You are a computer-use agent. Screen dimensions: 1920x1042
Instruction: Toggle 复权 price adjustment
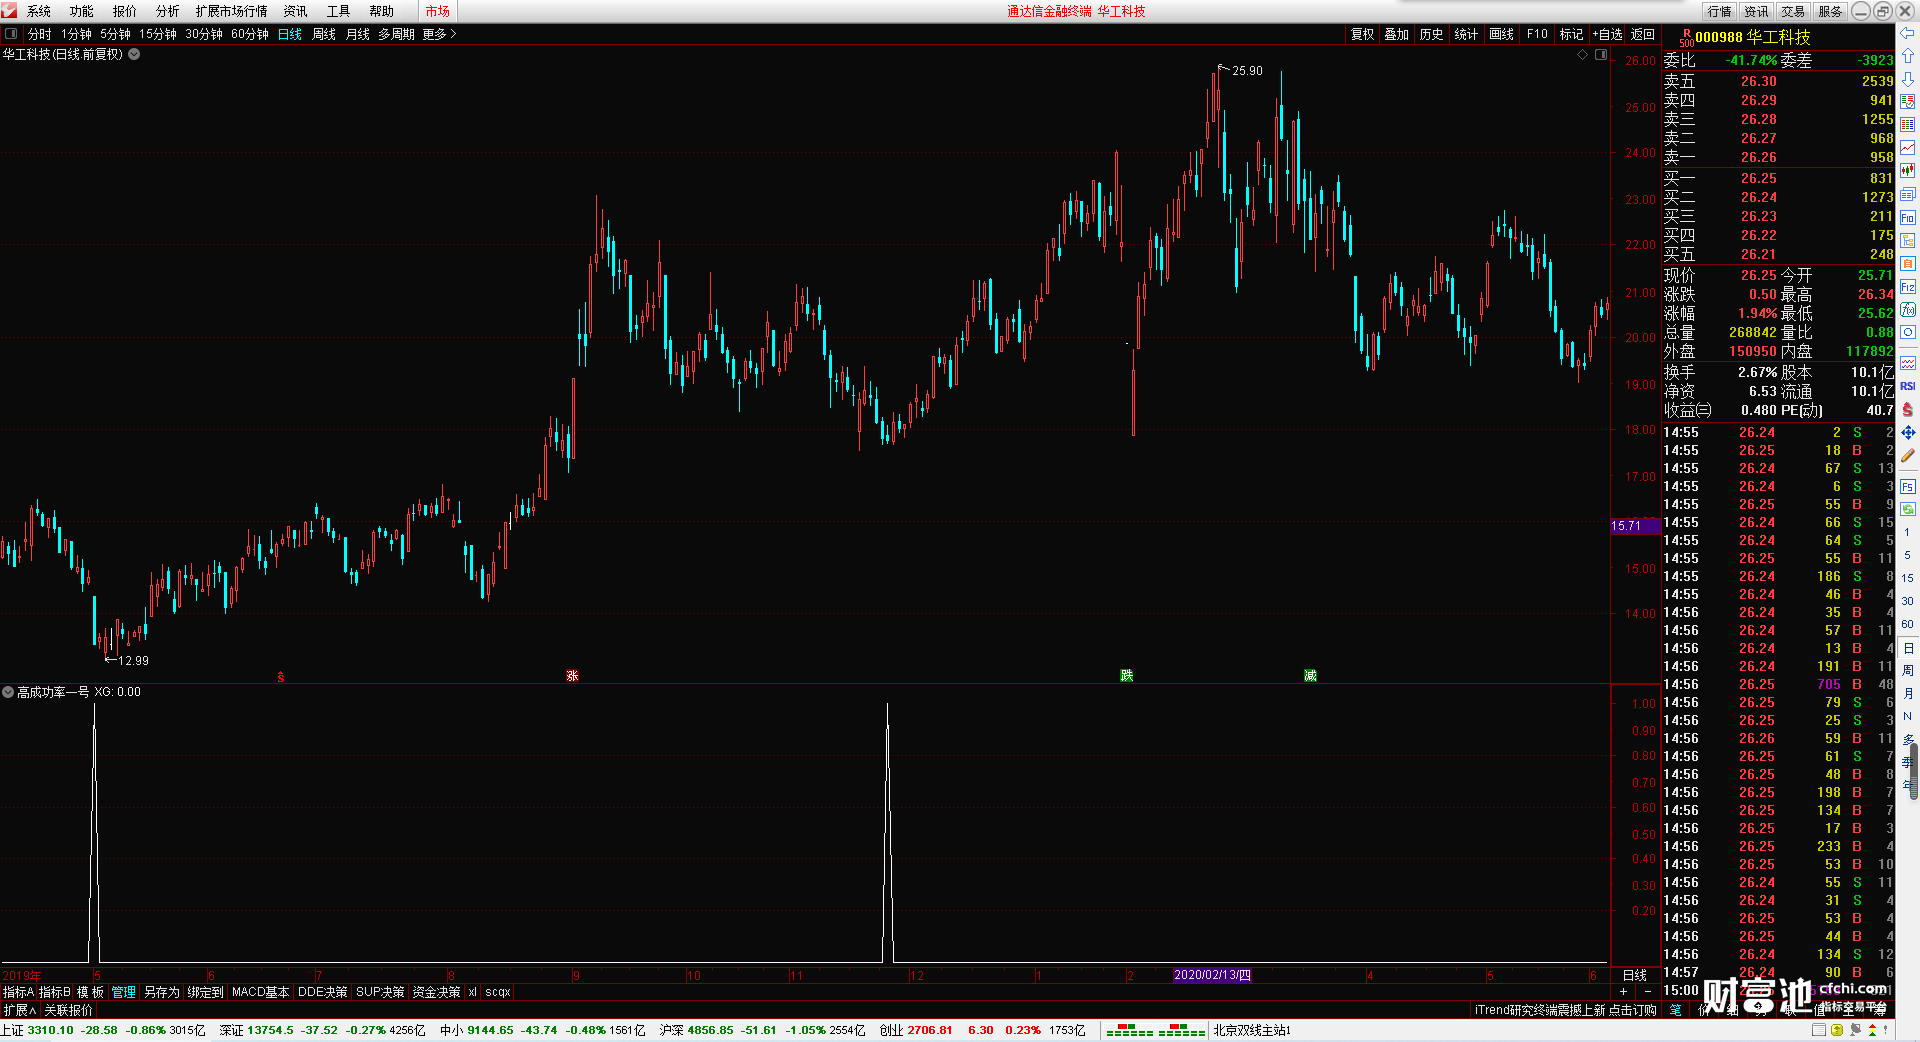point(1362,34)
